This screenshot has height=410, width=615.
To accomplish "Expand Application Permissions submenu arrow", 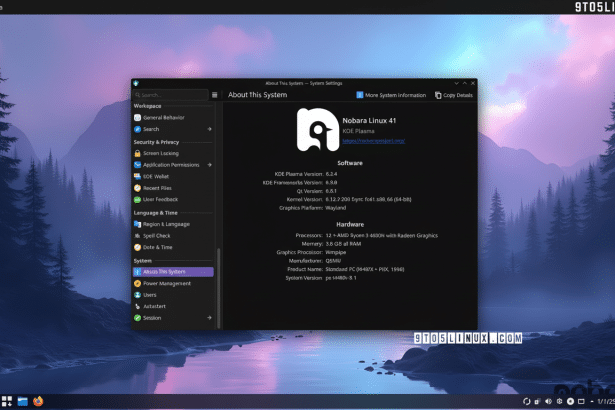I will click(209, 165).
